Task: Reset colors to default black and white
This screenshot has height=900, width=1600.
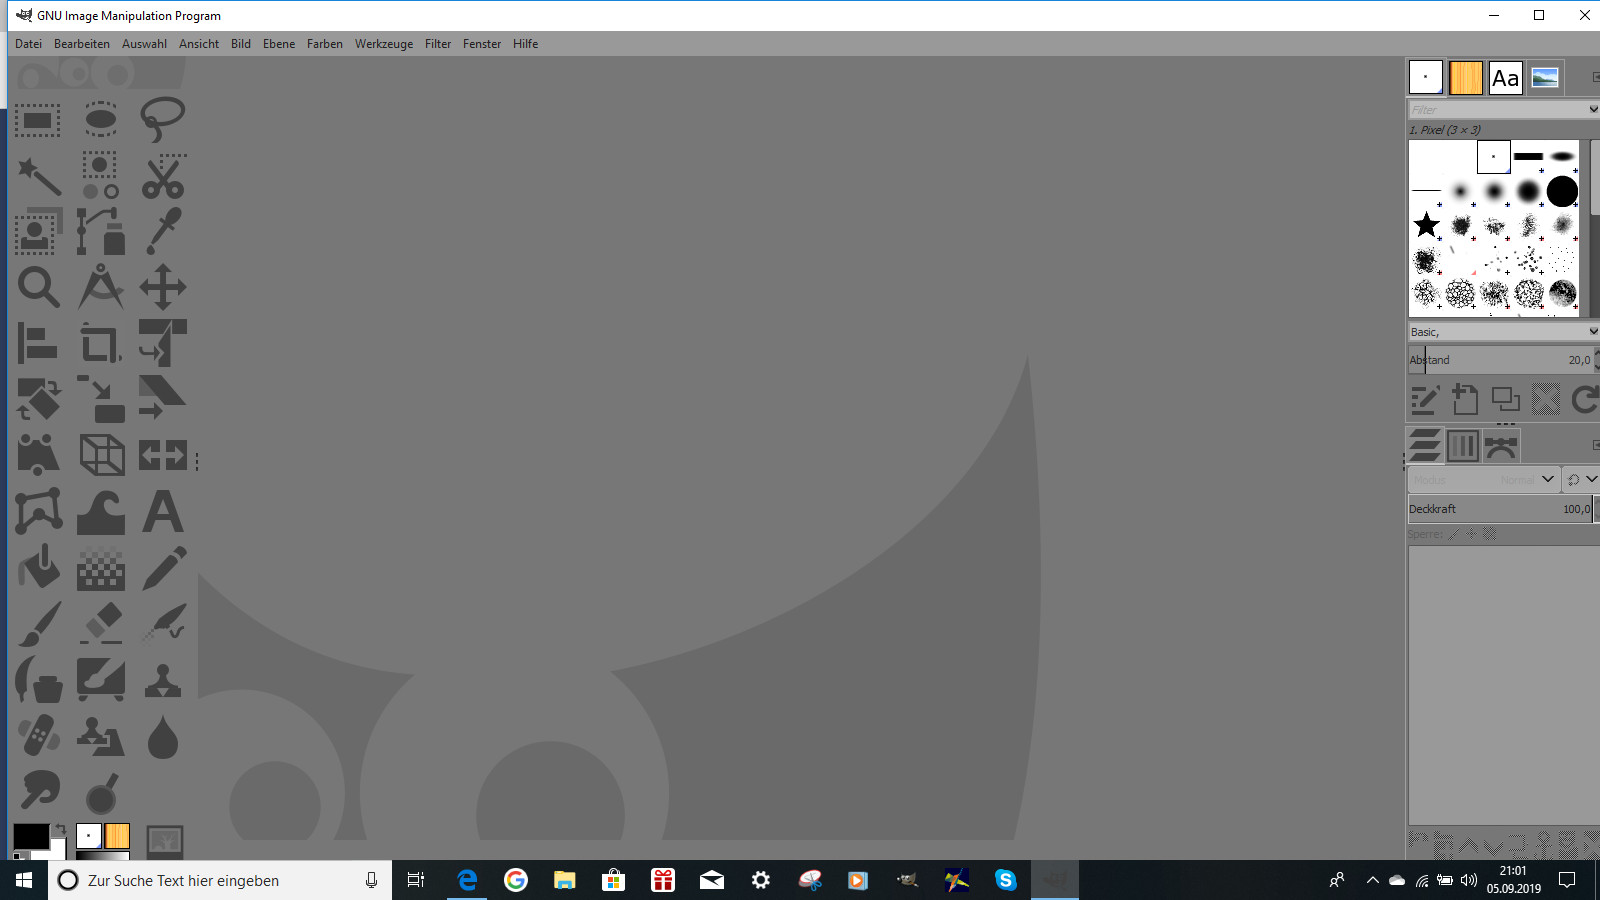Action: 18,855
